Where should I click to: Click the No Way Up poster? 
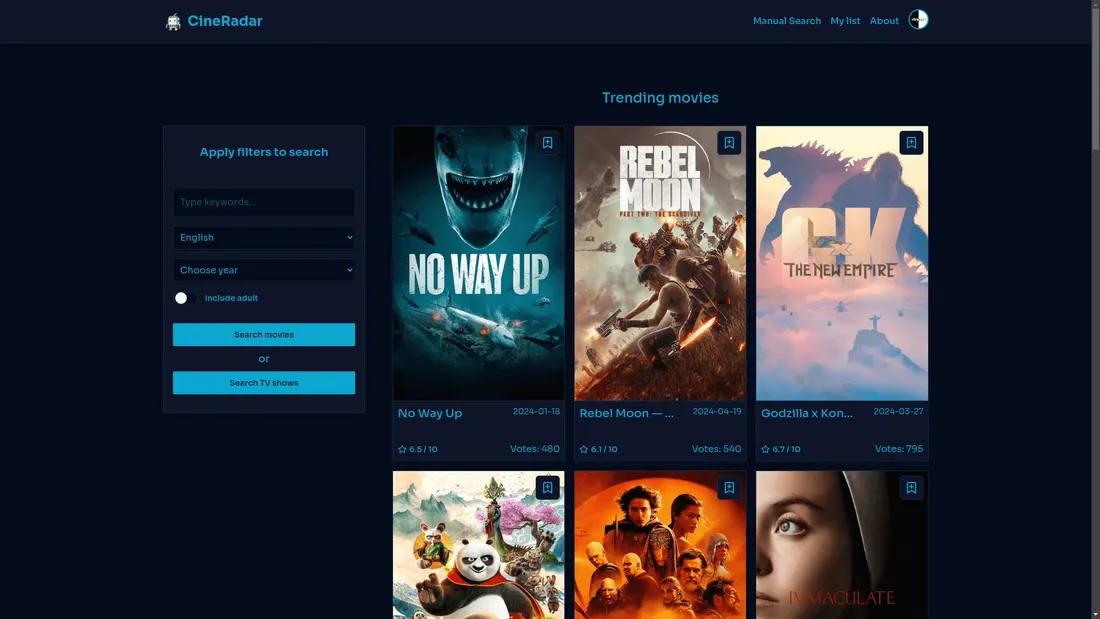478,263
